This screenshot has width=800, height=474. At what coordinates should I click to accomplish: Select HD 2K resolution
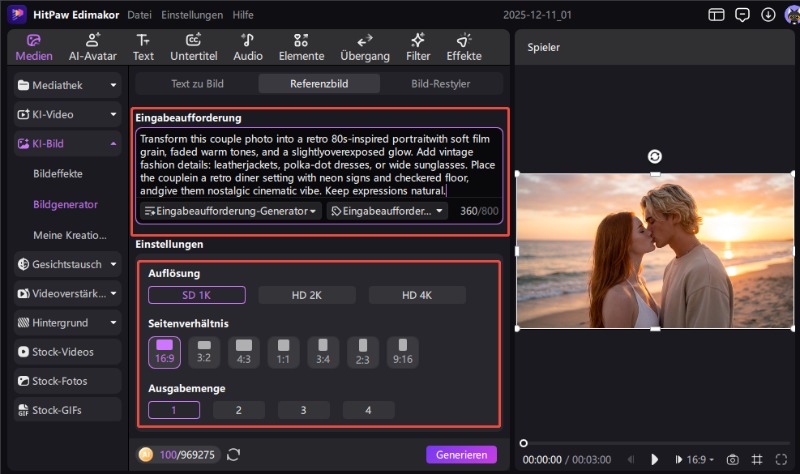tap(307, 295)
